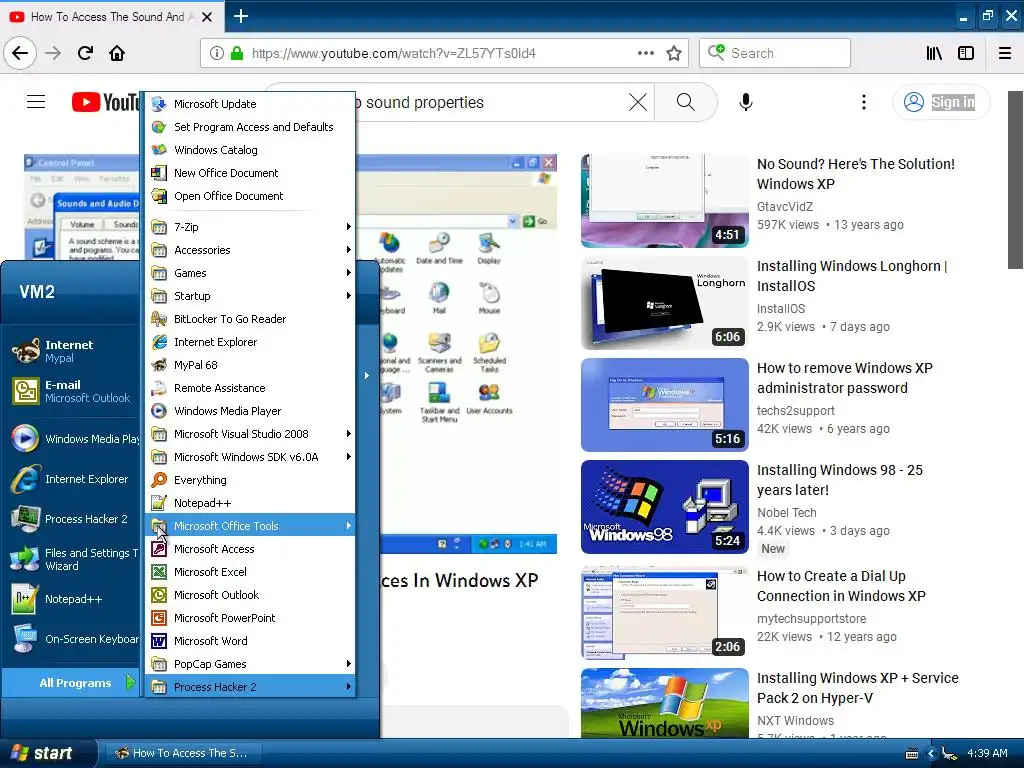The height and width of the screenshot is (768, 1024).
Task: Open Firefox hamburger application menu
Action: [1005, 53]
